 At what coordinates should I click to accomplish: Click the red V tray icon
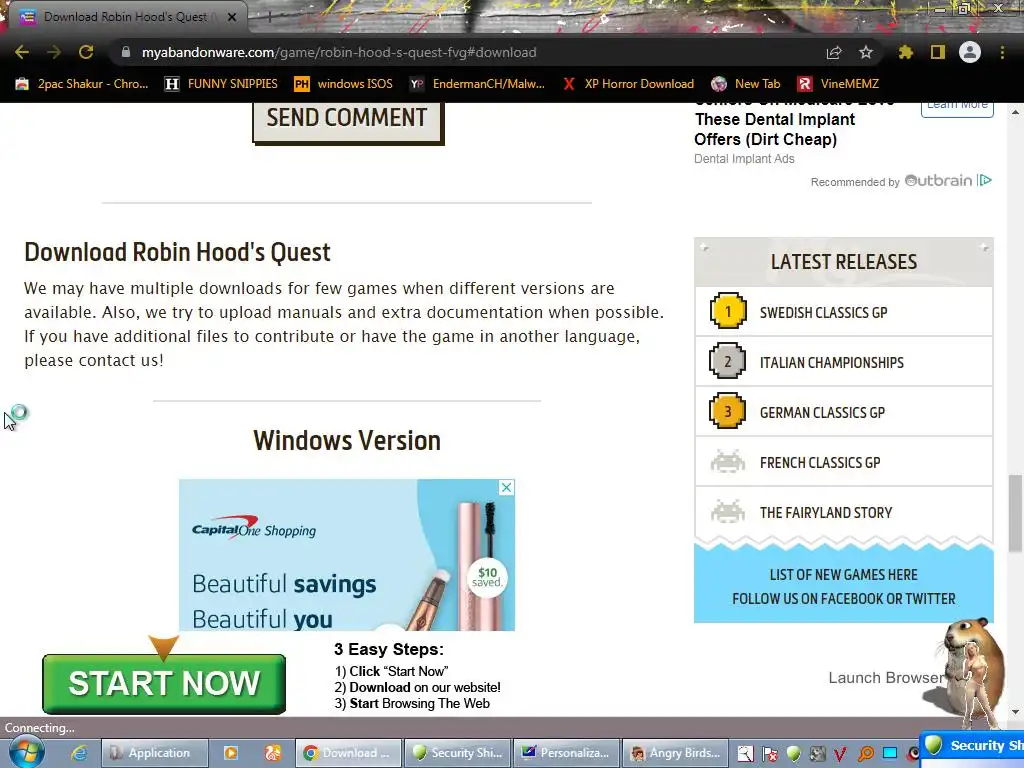click(840, 754)
